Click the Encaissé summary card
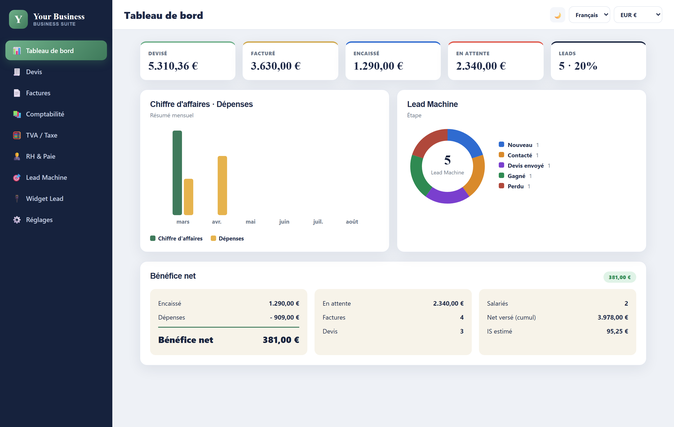The image size is (674, 427). coord(393,61)
